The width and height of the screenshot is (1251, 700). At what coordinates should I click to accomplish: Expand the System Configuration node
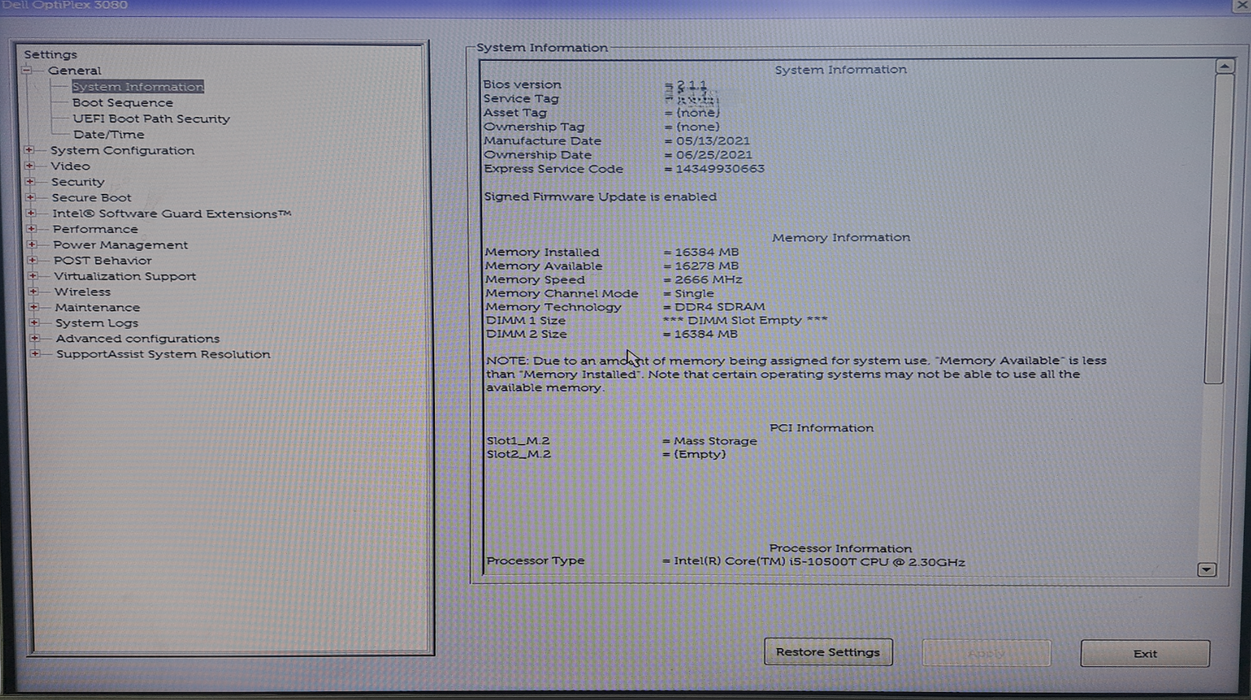tap(29, 151)
